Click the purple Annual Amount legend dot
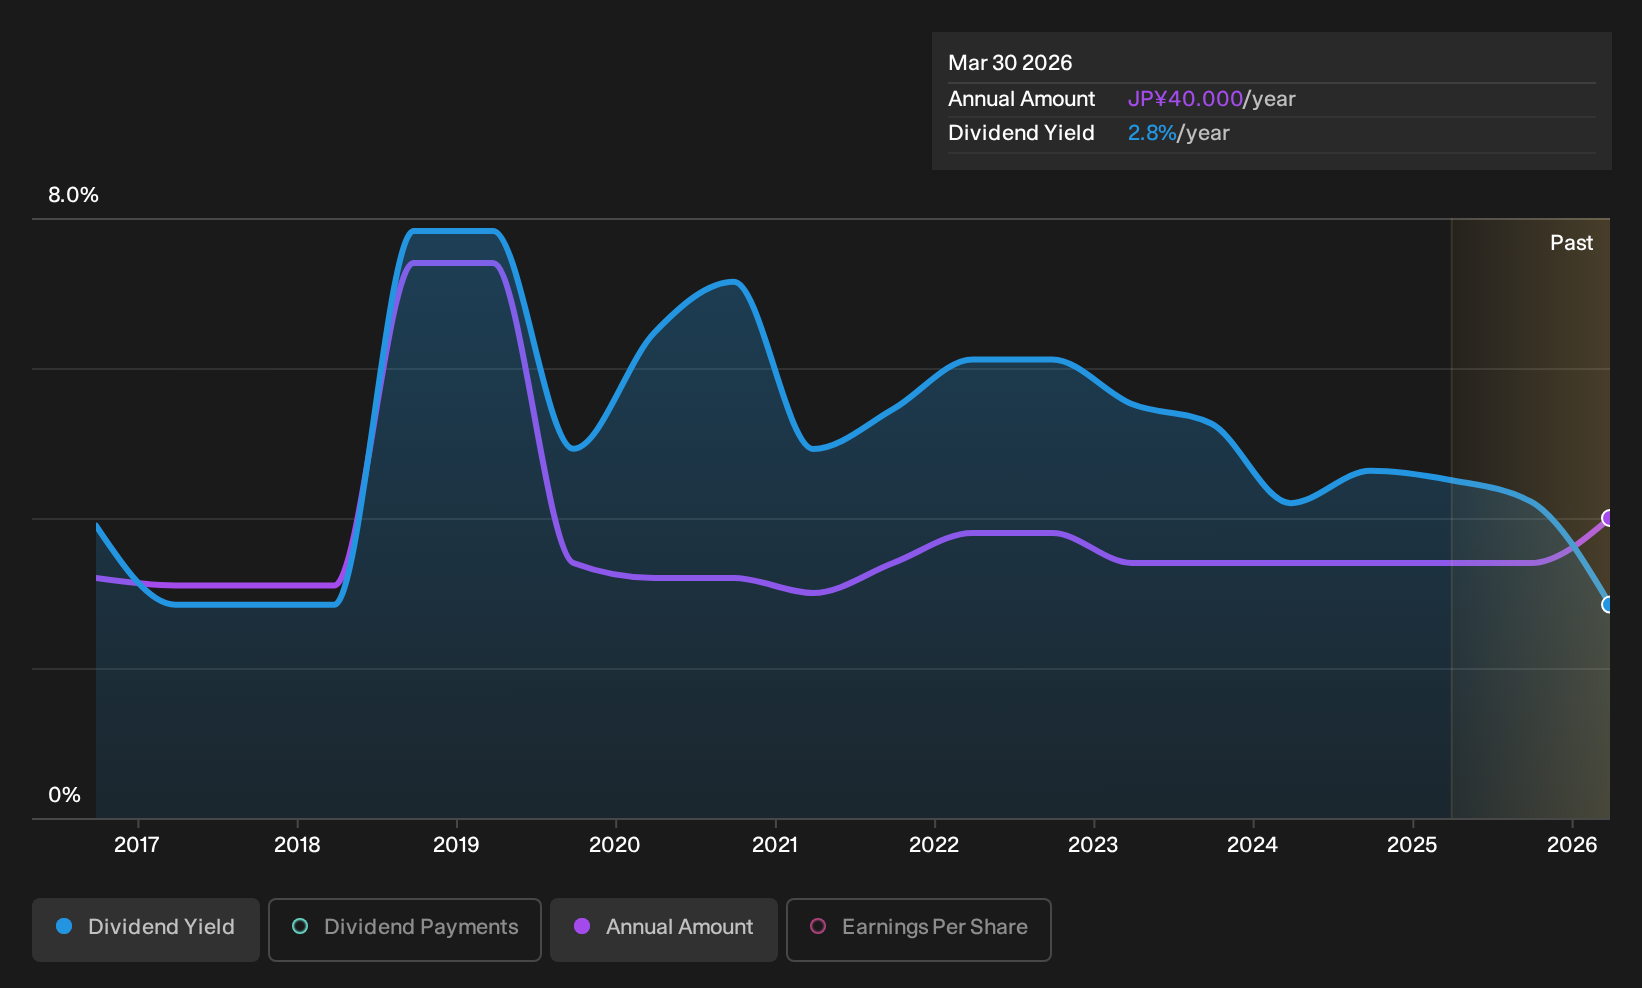1642x988 pixels. point(582,927)
